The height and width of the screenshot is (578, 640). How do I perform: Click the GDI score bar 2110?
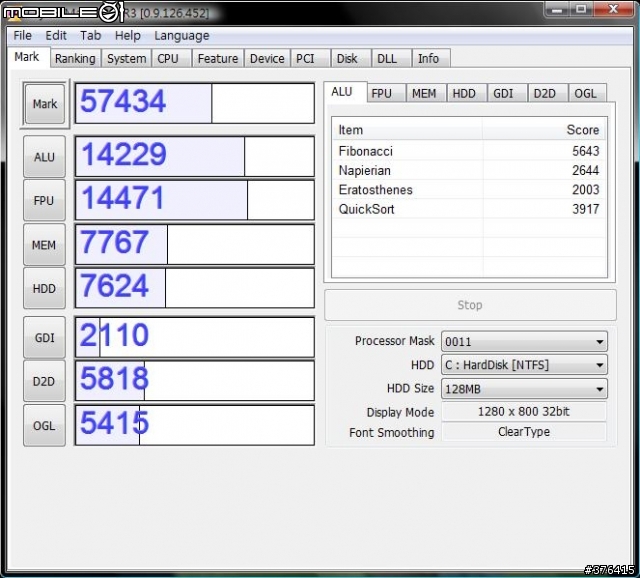(x=195, y=338)
